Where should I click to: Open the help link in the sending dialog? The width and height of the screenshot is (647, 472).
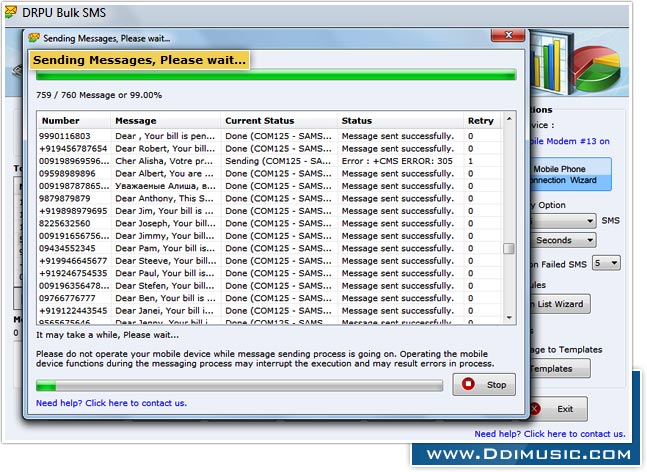click(111, 403)
